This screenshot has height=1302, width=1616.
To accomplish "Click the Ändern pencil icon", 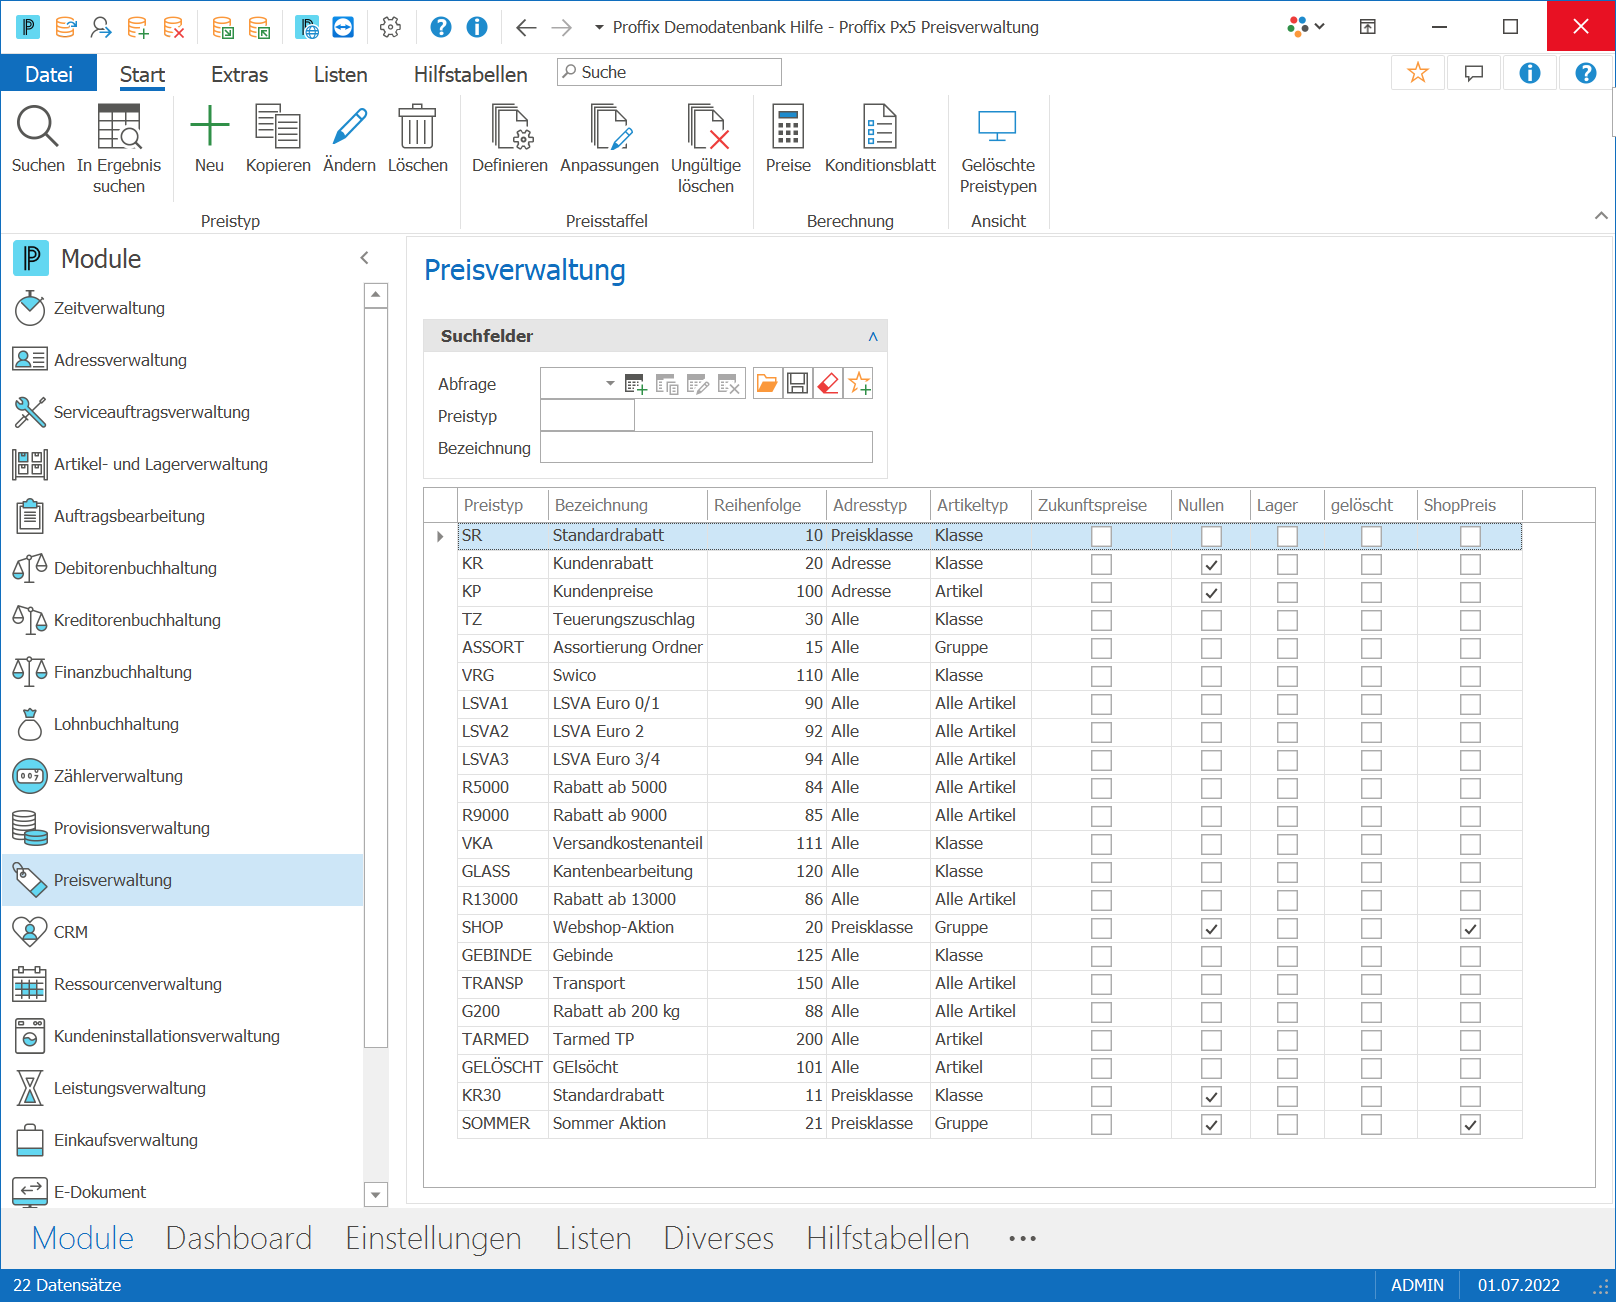I will [349, 127].
